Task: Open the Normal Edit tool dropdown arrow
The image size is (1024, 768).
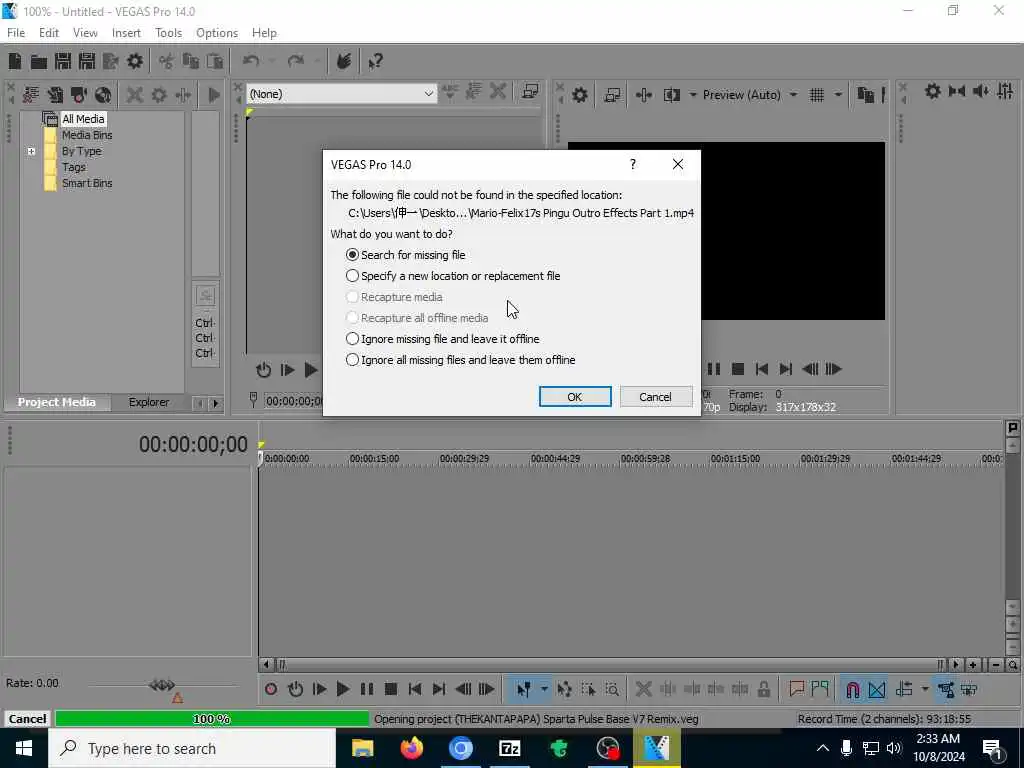Action: [x=544, y=689]
